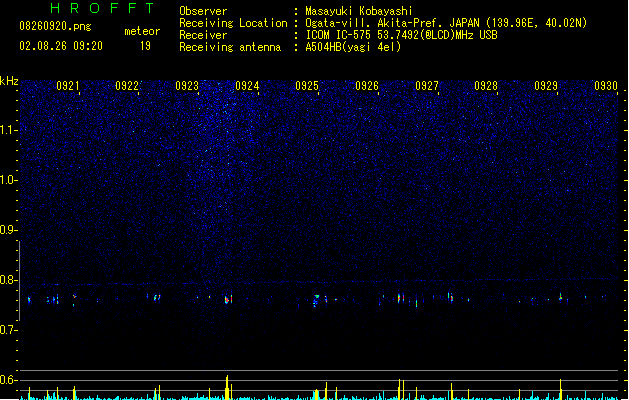
Task: Click the Observer label
Action: point(203,11)
